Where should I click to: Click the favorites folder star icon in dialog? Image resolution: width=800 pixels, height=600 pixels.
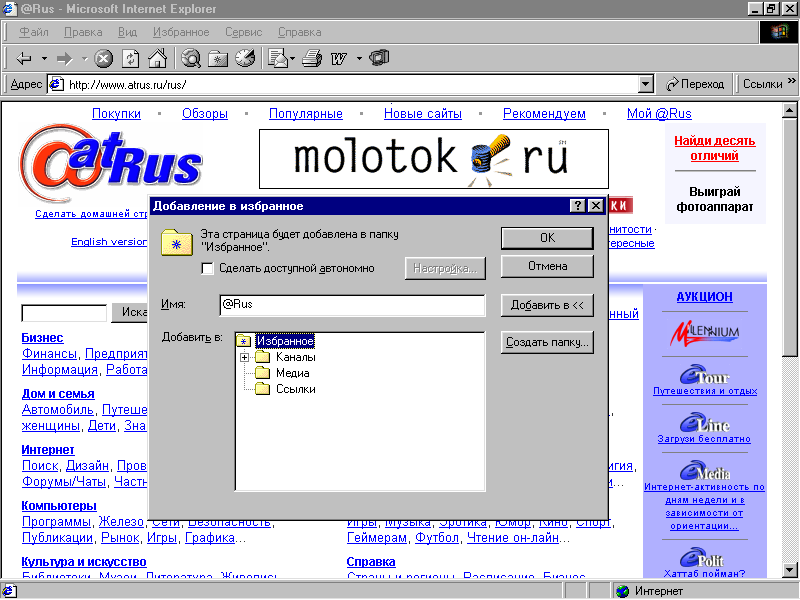pos(177,242)
